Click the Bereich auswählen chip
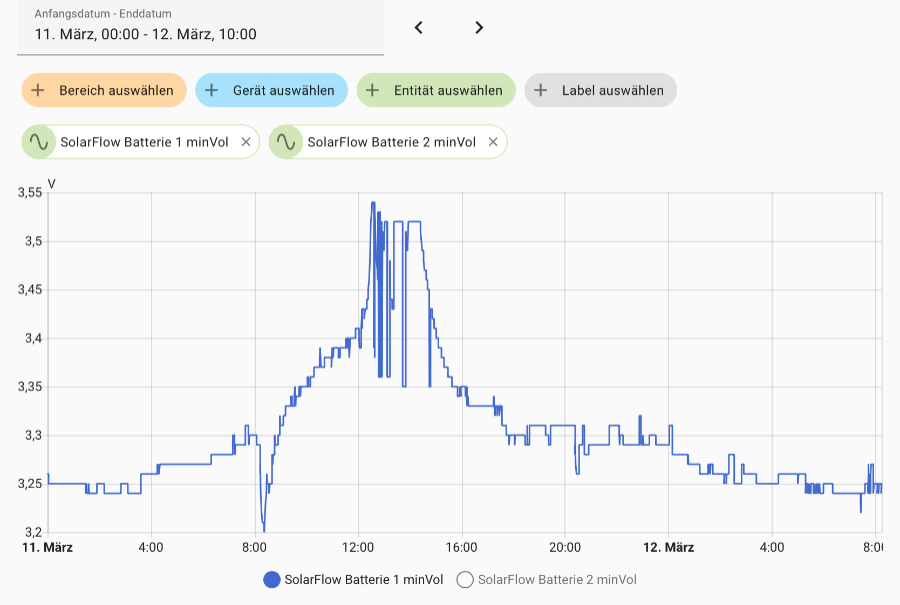Screen dimensions: 900x605 click(104, 90)
